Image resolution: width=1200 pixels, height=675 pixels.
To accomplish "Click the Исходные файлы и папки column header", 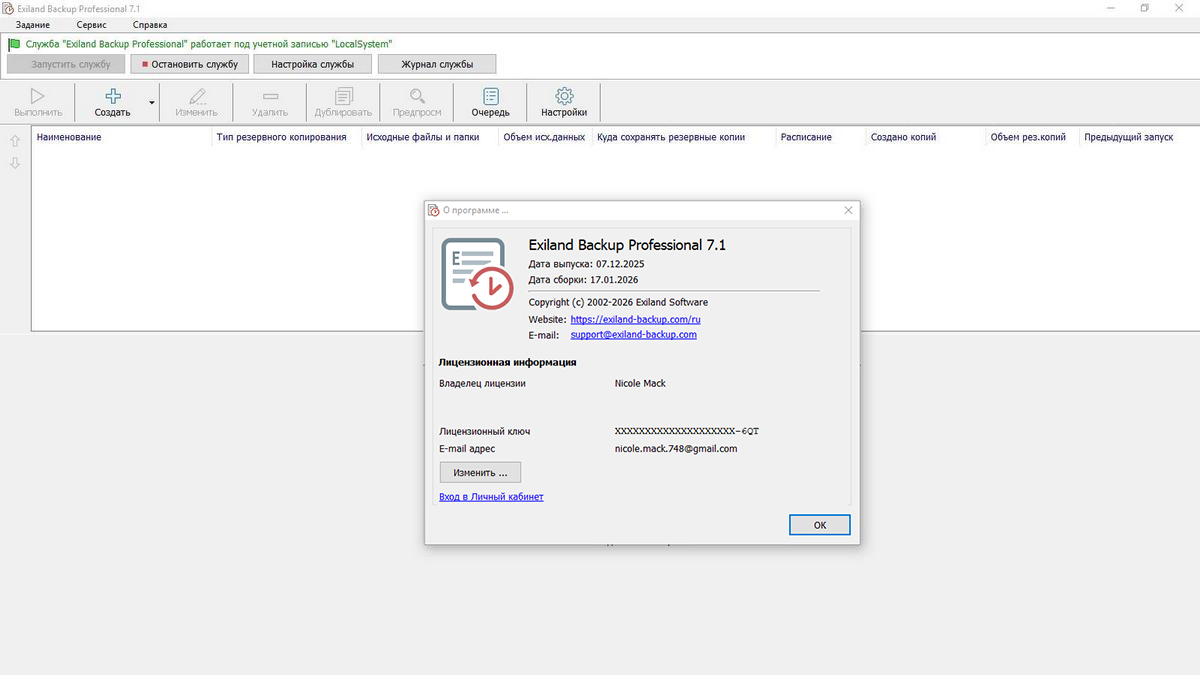I will pos(431,137).
